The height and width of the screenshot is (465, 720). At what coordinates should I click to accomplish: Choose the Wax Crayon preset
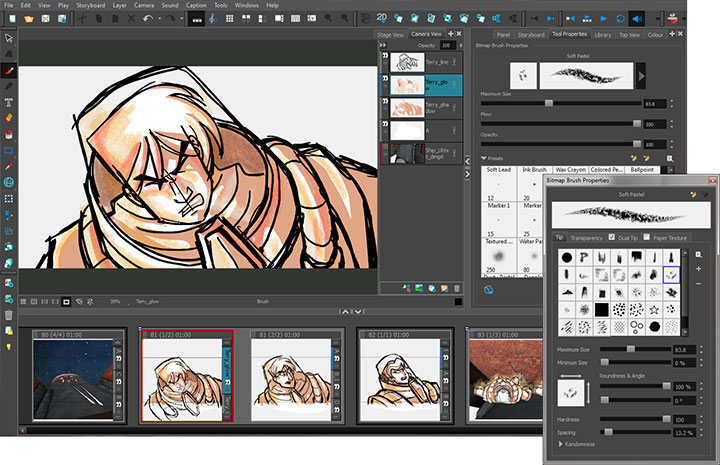pos(570,170)
